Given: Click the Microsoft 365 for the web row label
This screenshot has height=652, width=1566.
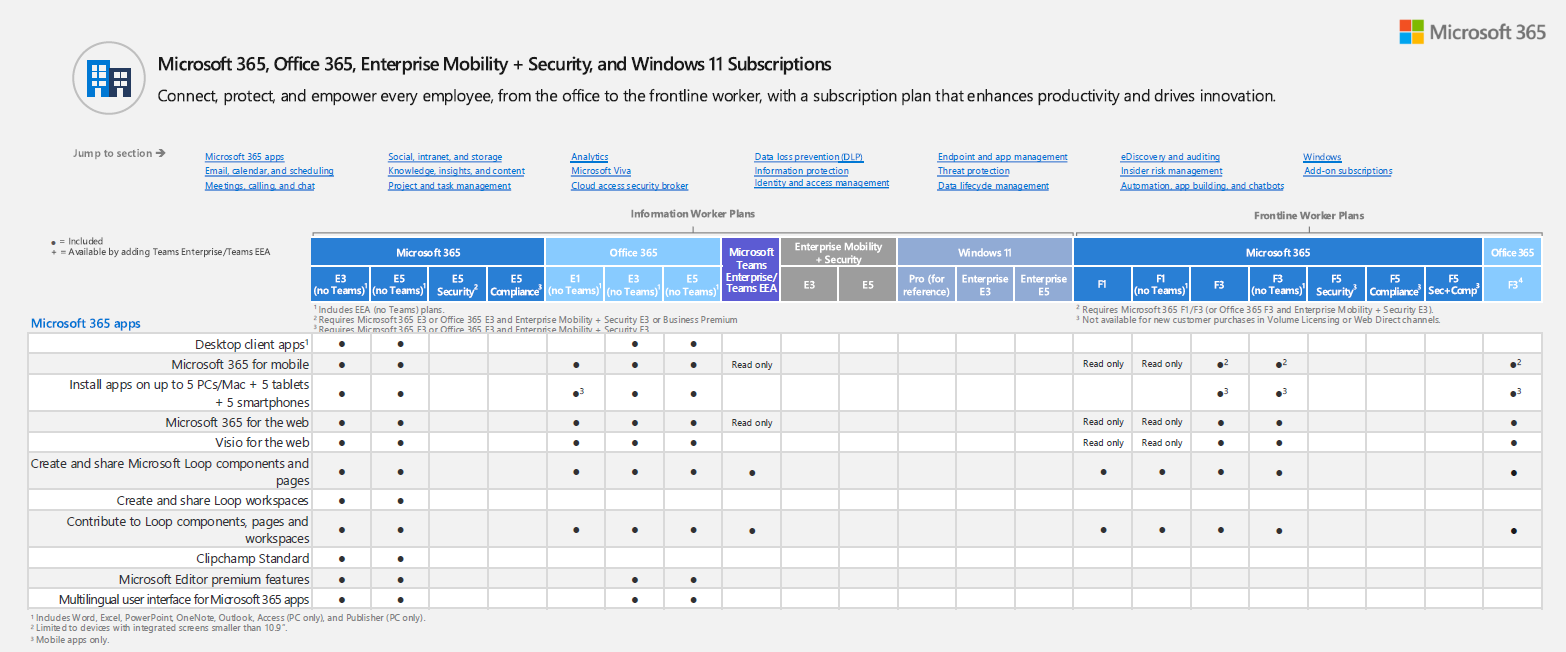Looking at the screenshot, I should [x=237, y=422].
